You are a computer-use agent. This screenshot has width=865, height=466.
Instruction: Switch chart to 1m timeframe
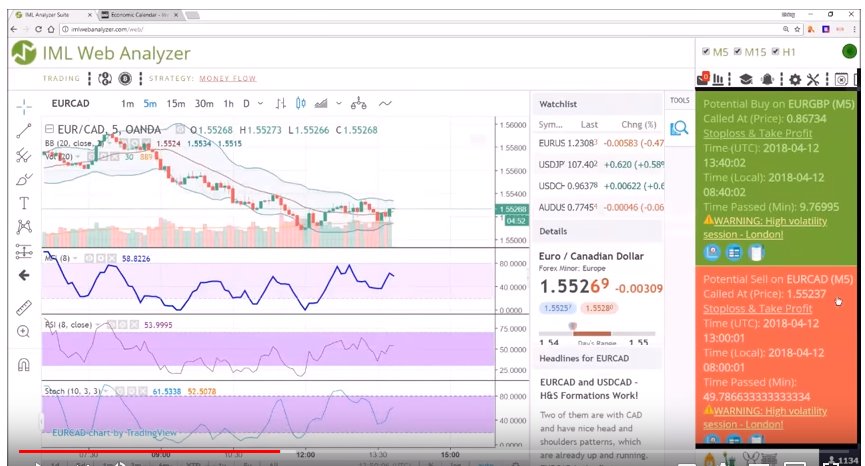[127, 103]
